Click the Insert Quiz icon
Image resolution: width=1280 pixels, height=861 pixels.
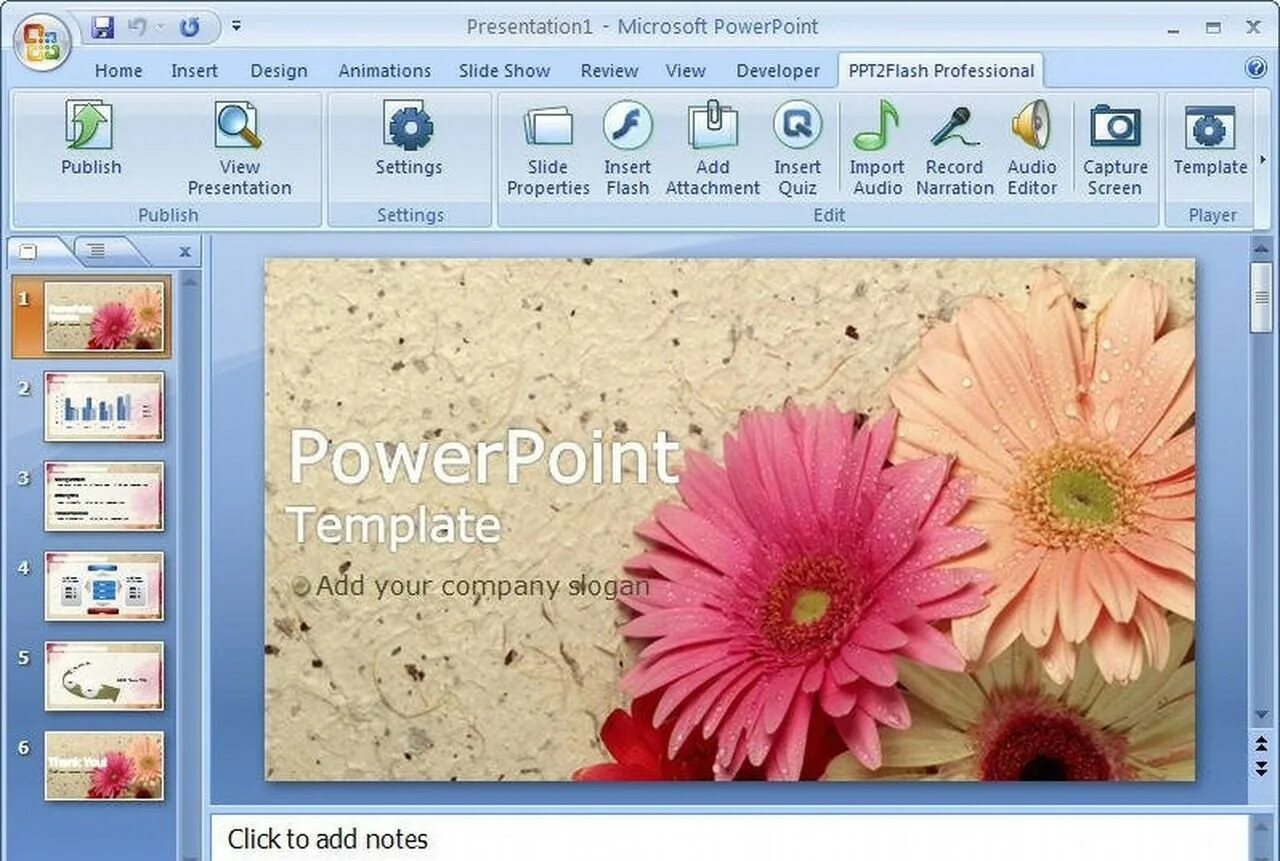click(797, 126)
